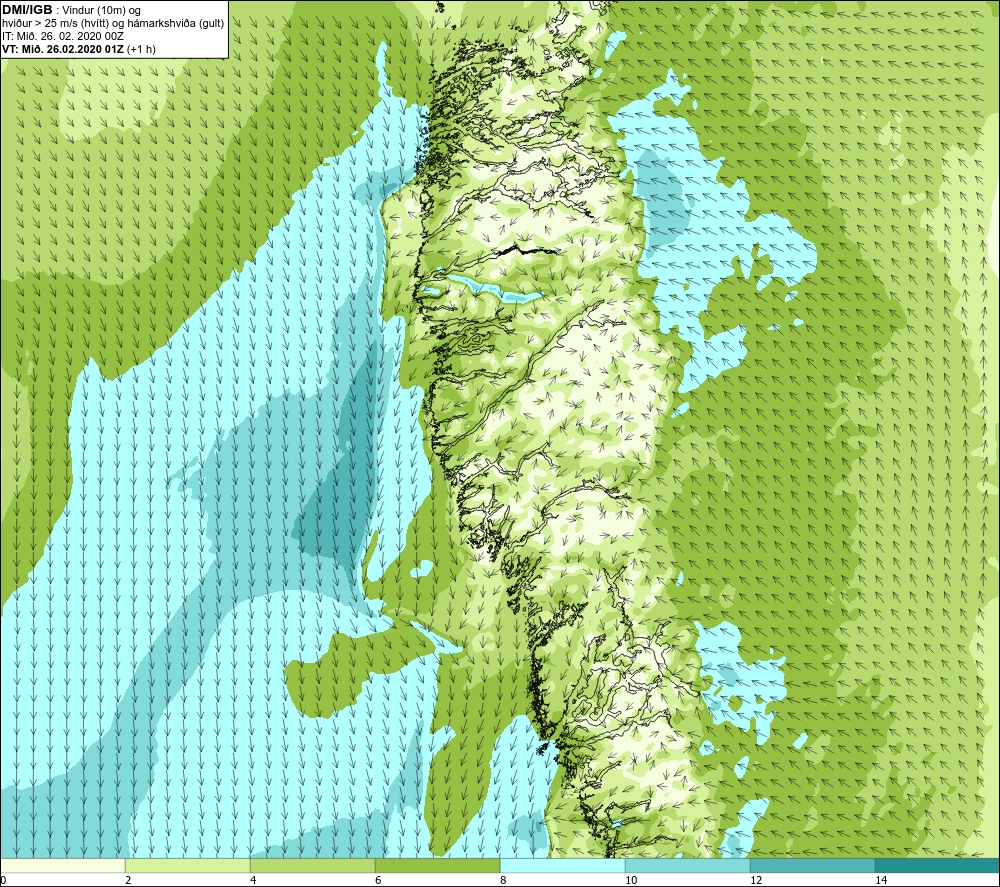Click the 12–14 m/s teal legend swatch

tap(812, 866)
